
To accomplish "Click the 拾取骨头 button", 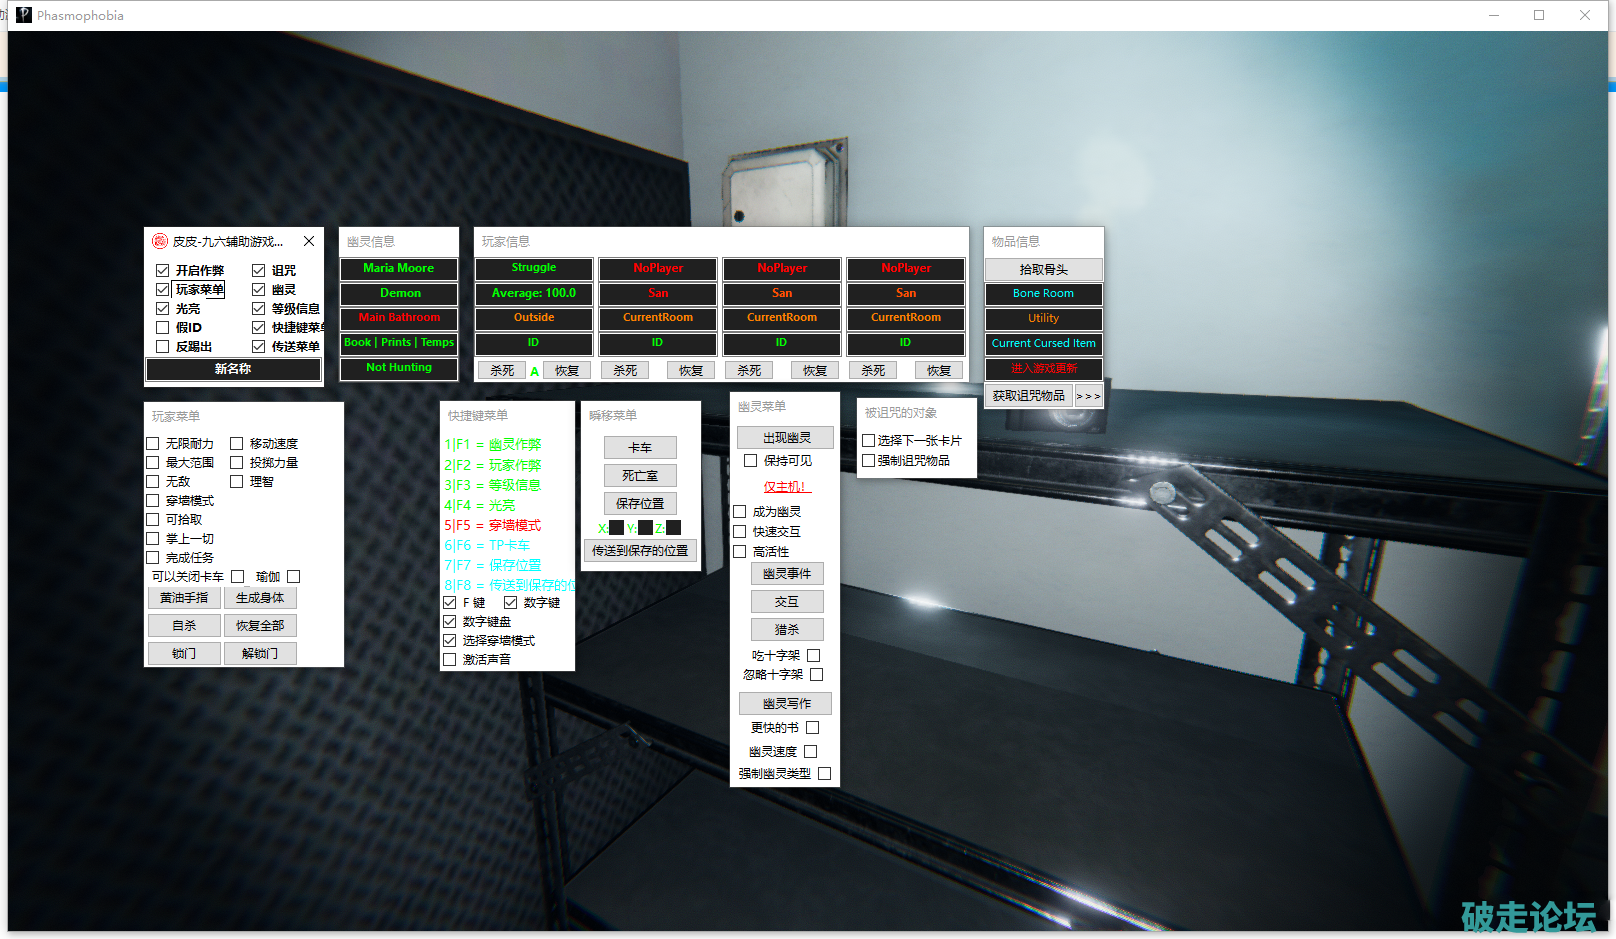I will tap(1043, 270).
